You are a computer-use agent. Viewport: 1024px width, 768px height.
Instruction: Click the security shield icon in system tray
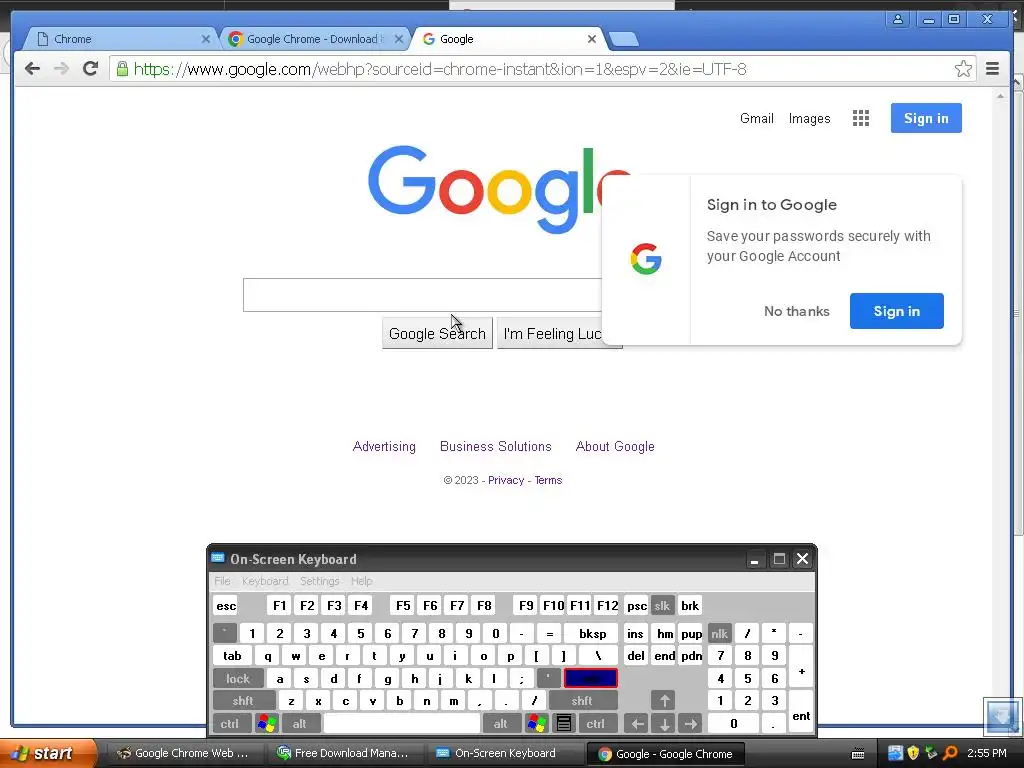(913, 753)
